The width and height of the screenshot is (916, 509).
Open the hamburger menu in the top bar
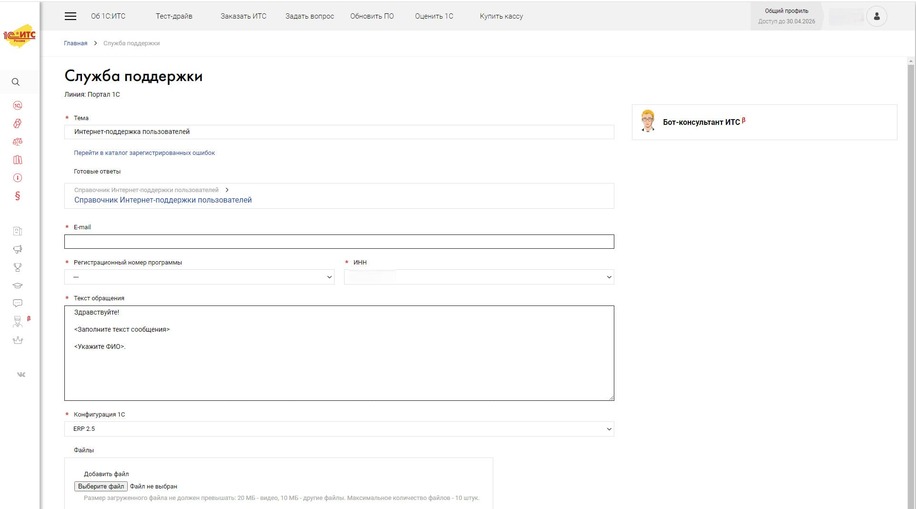pyautogui.click(x=70, y=16)
